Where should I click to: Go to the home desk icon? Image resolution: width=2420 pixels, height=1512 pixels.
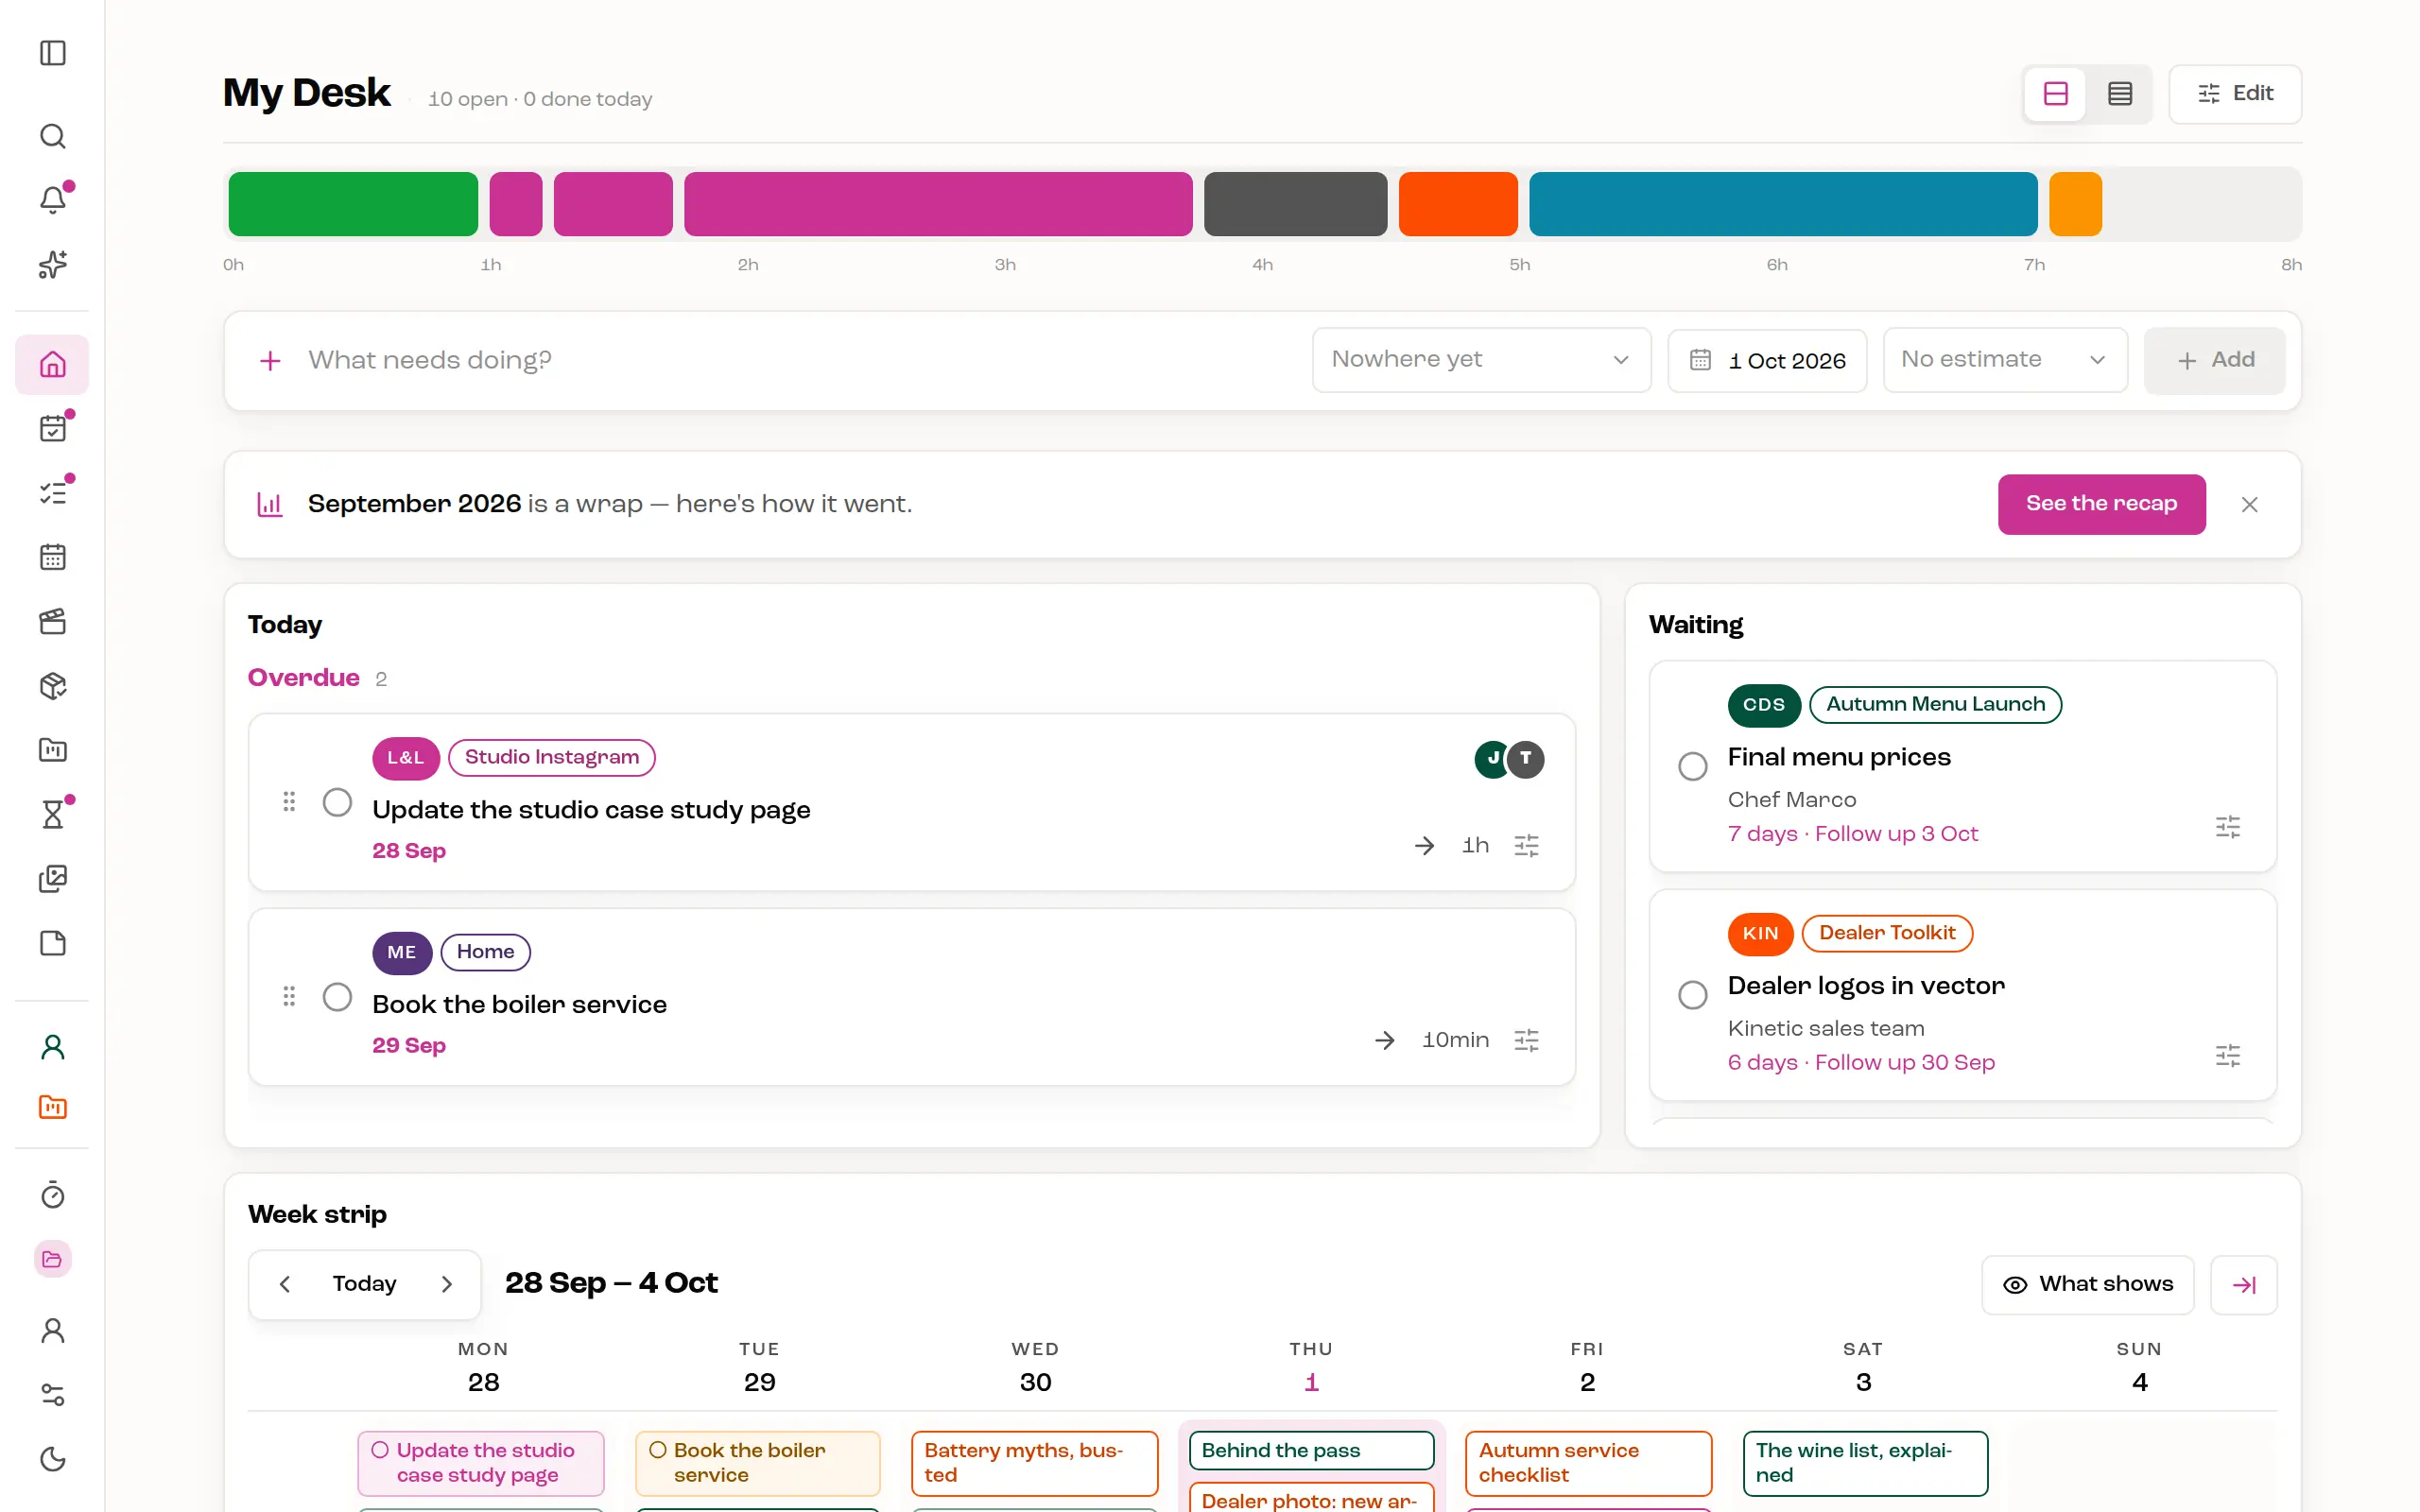coord(53,364)
